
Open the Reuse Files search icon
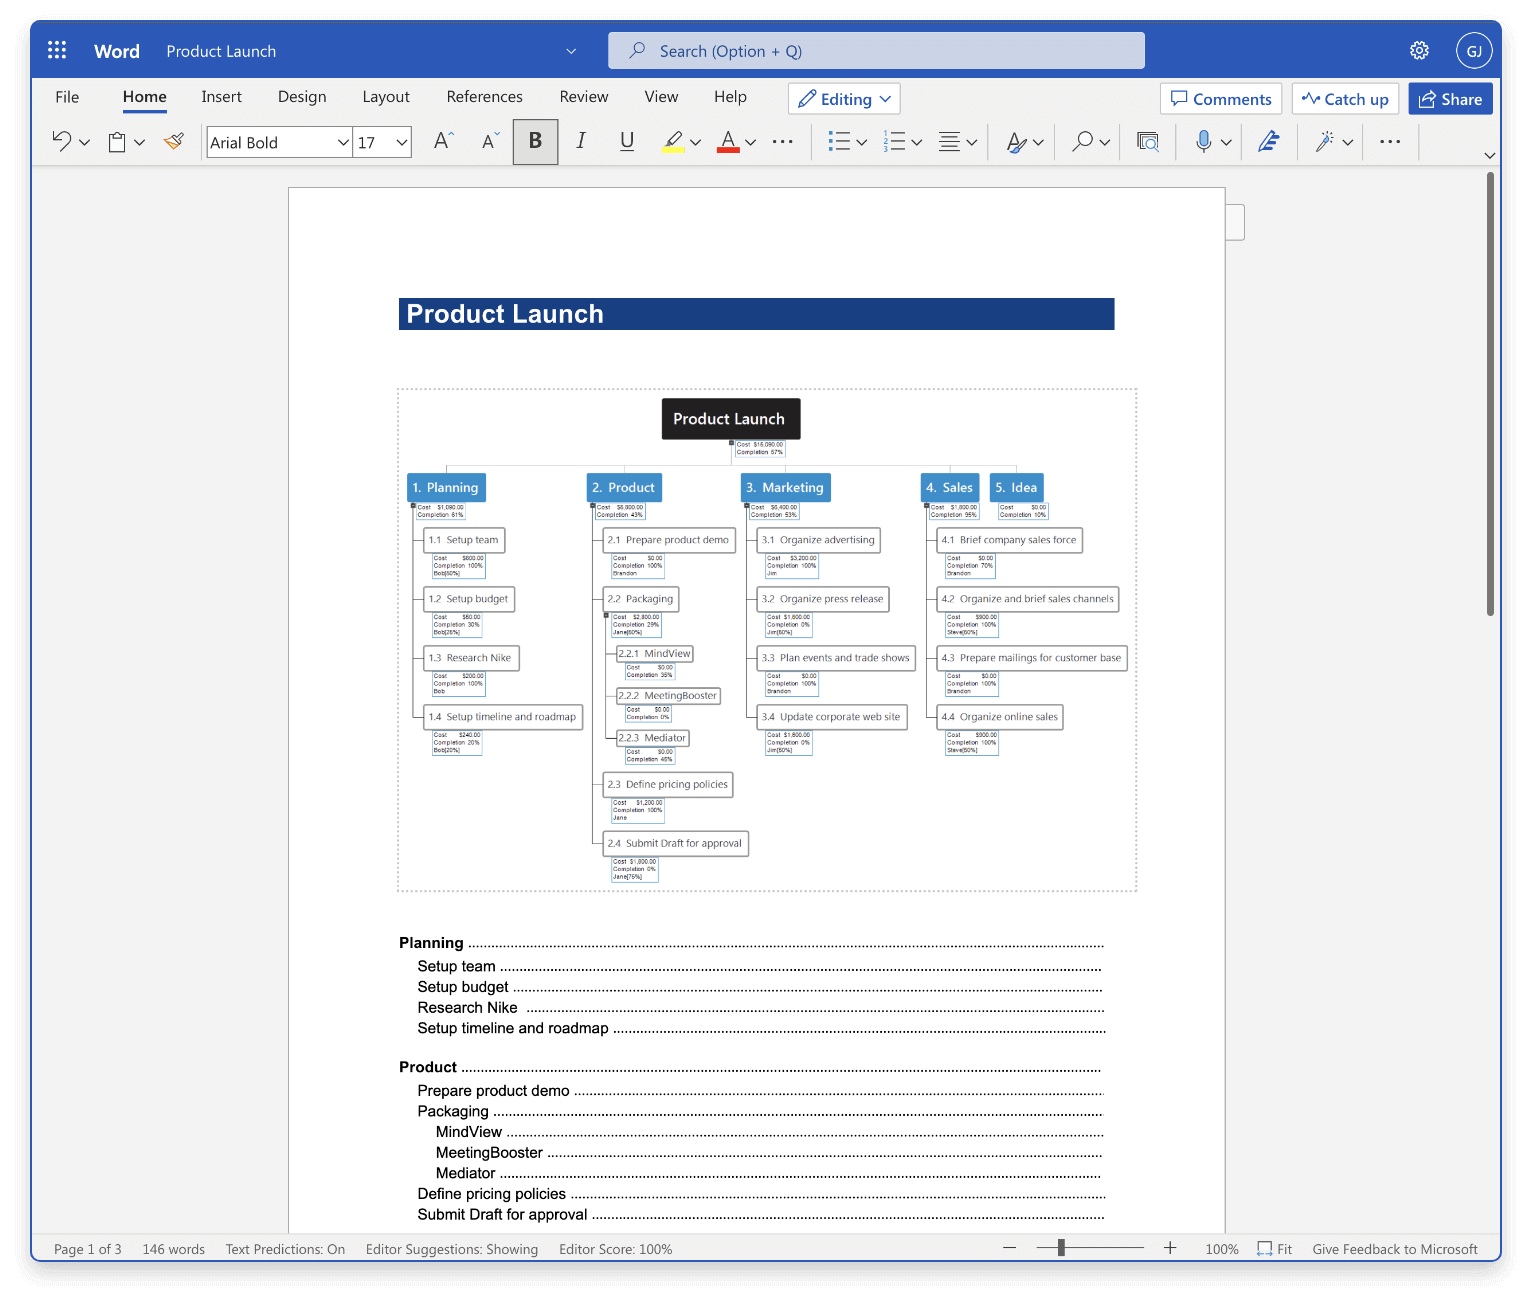[x=1148, y=142]
